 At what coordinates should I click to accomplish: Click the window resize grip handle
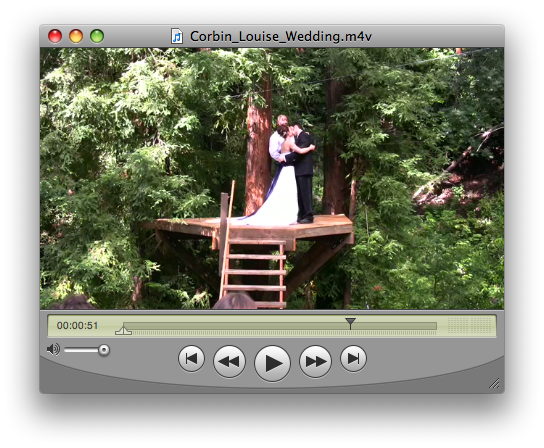pyautogui.click(x=494, y=383)
